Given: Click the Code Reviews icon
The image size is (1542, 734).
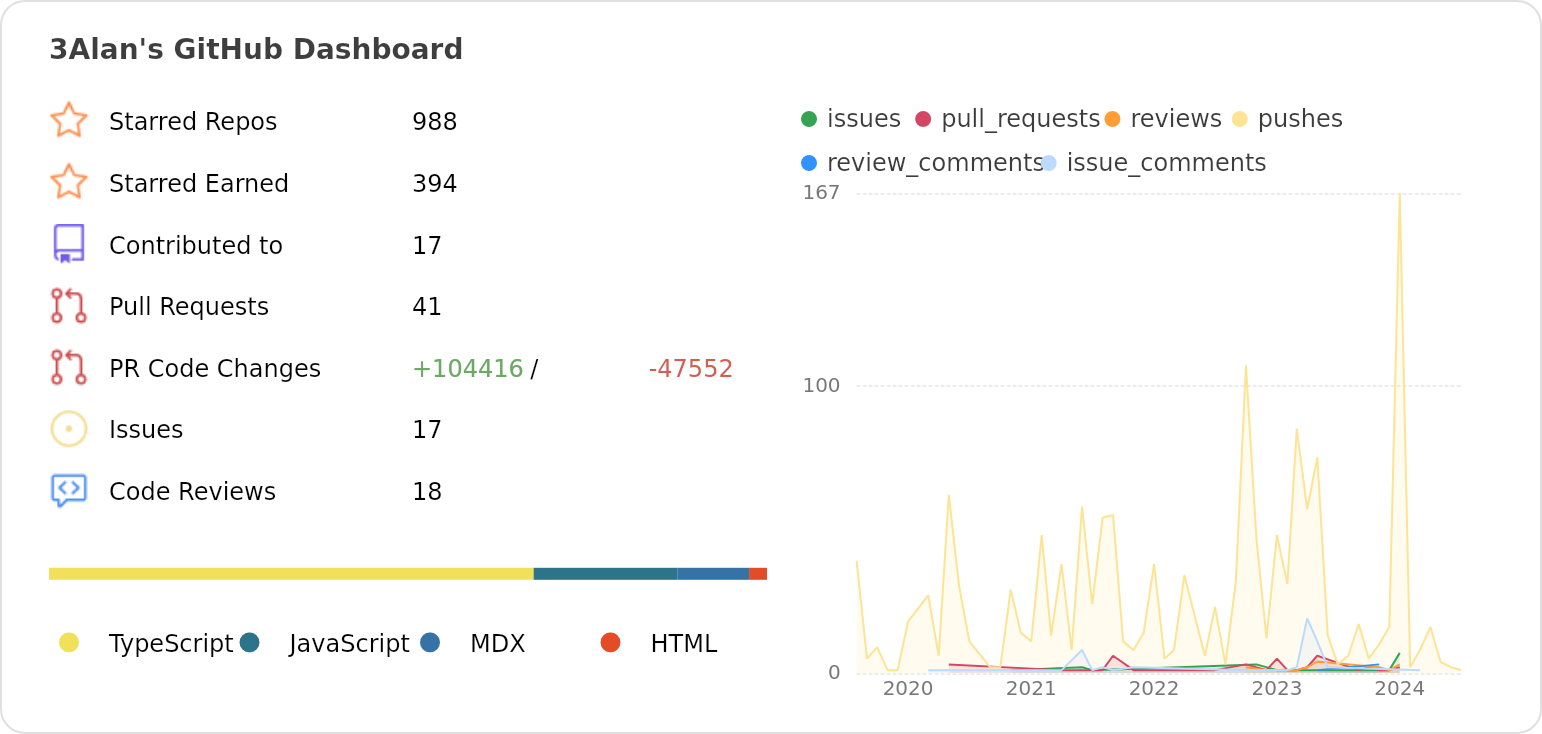Looking at the screenshot, I should pos(69,491).
